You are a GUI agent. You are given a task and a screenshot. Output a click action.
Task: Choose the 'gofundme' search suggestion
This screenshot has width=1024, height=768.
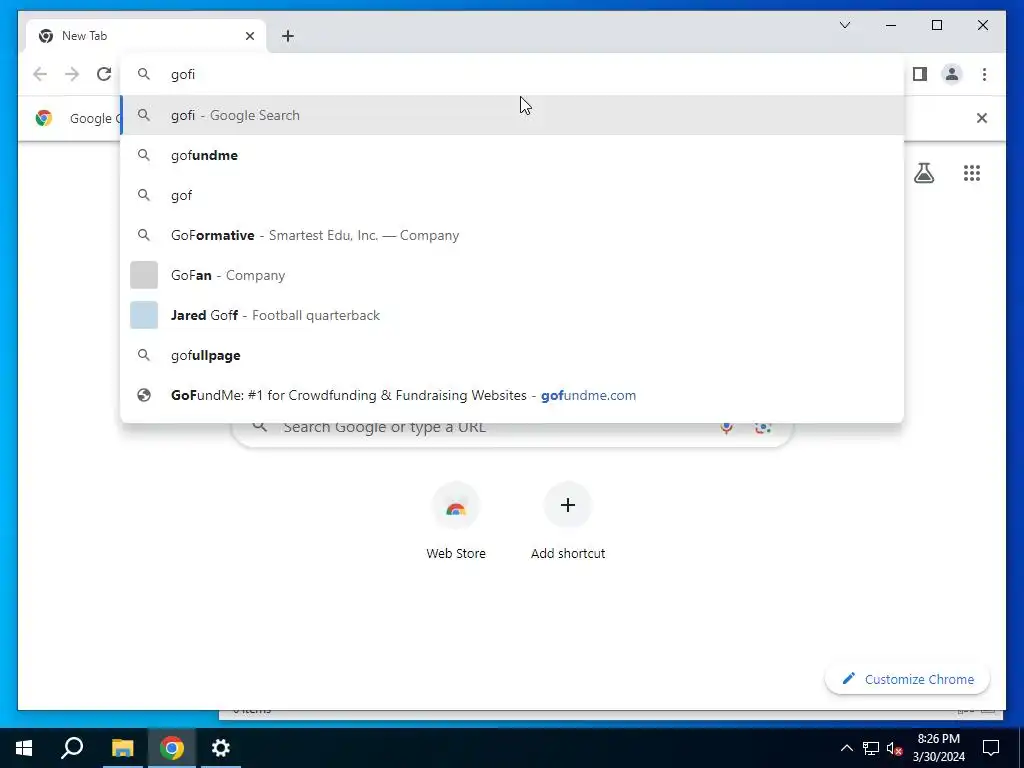[x=513, y=155]
